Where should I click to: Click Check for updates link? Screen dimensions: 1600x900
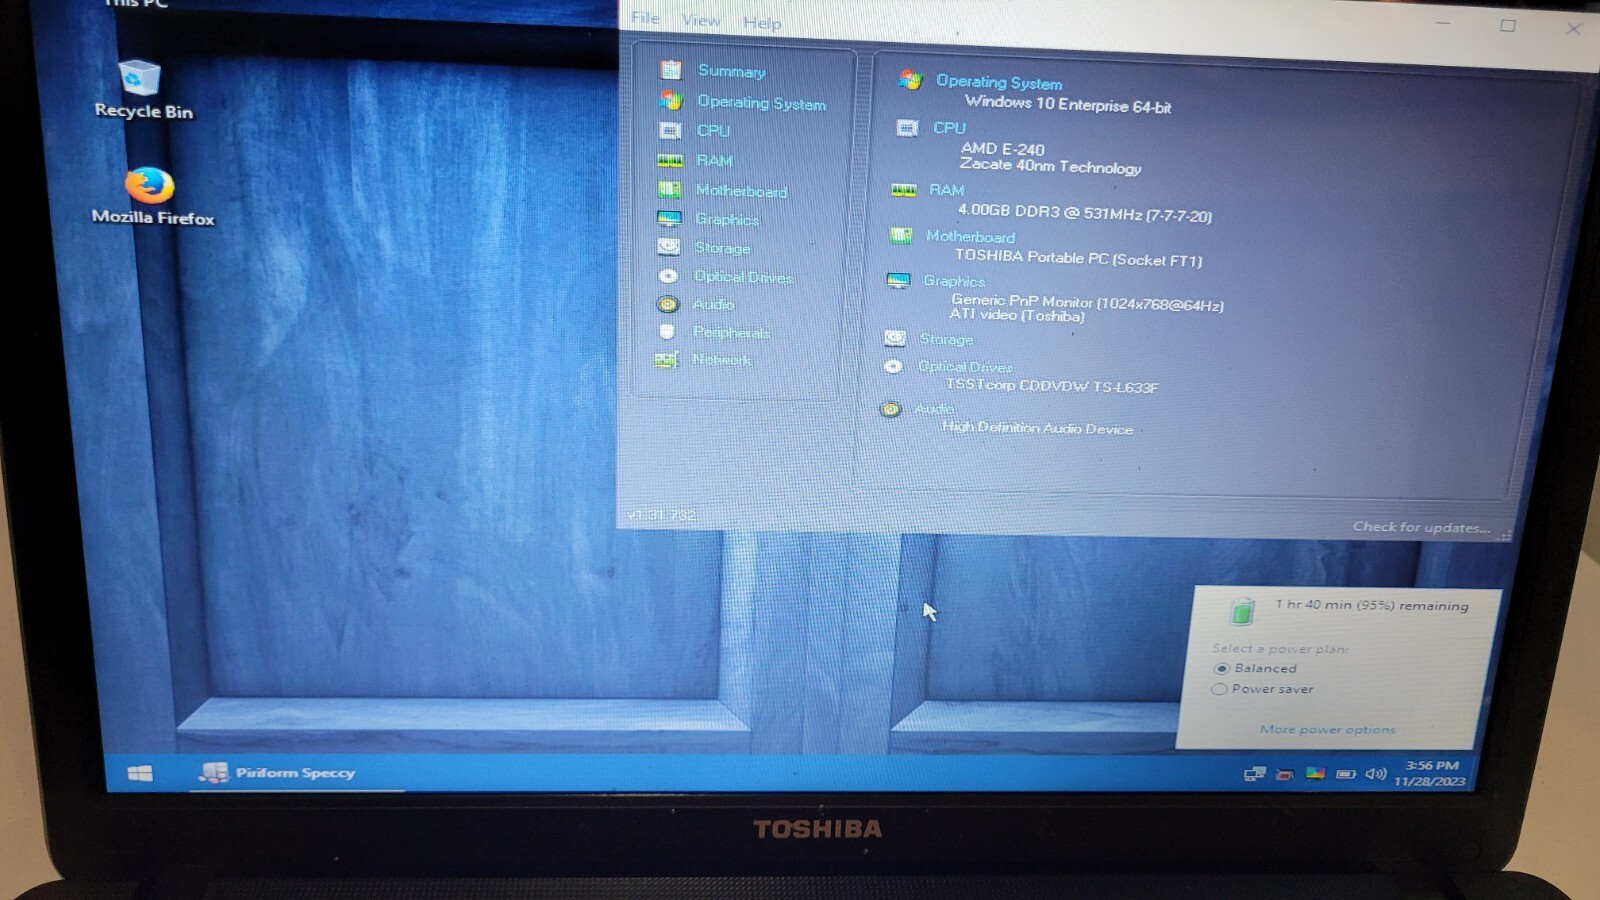point(1421,527)
